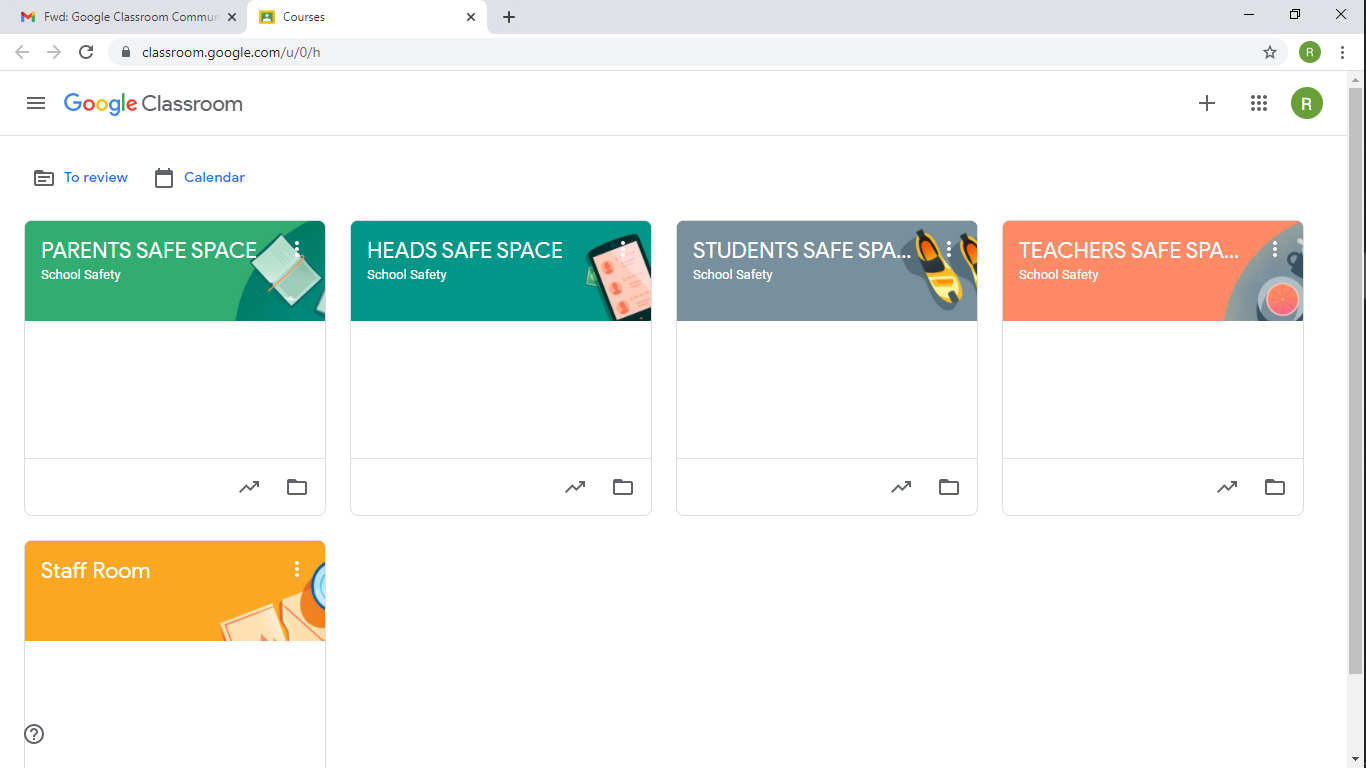Open three-dot menu on TEACHERS SAFE SPACE card
Image resolution: width=1366 pixels, height=768 pixels.
[x=1275, y=249]
